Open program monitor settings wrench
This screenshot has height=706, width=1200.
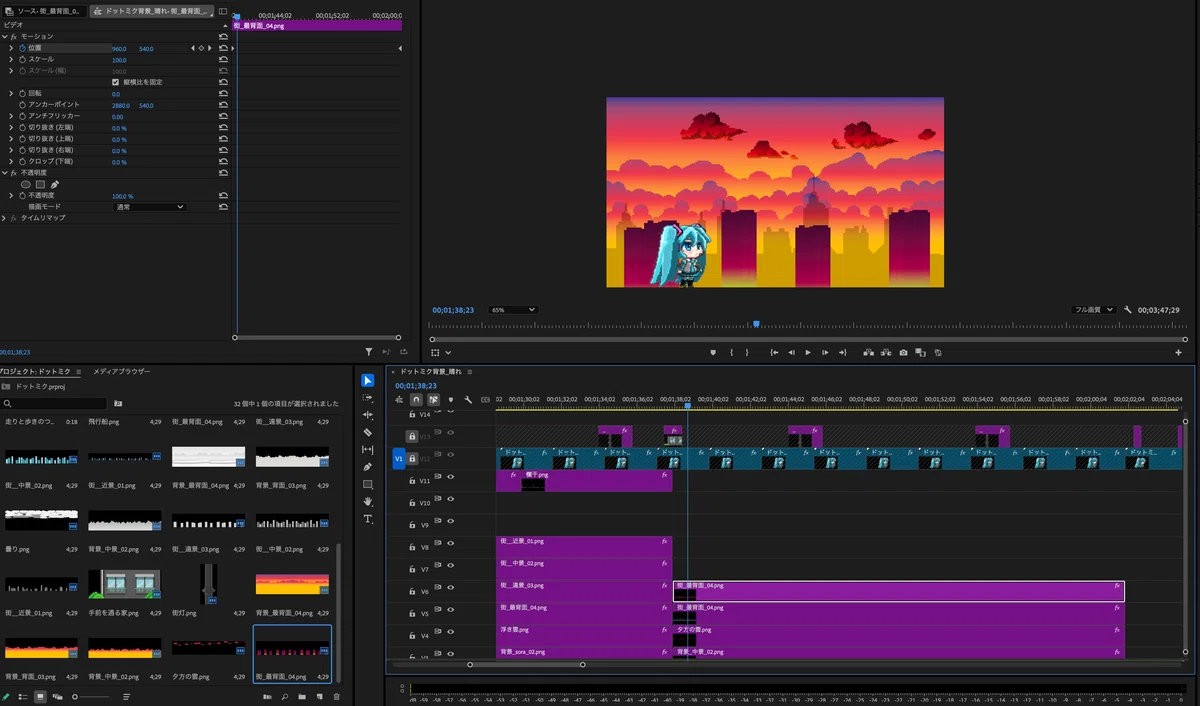click(1127, 310)
